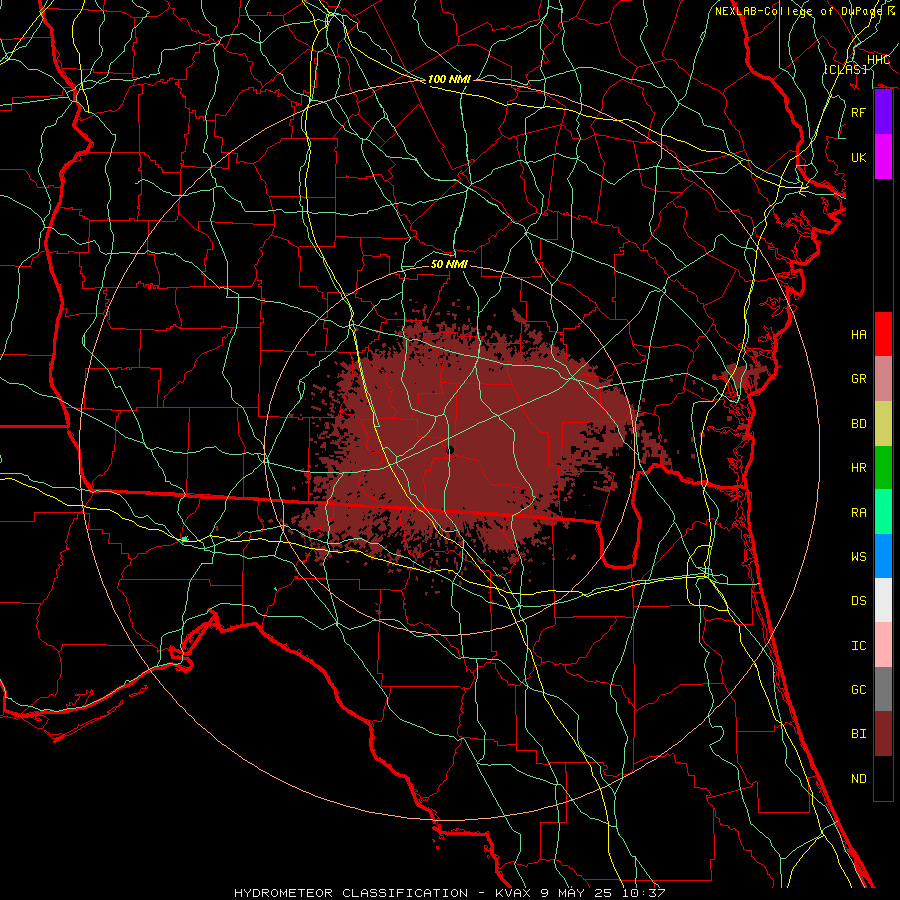900x900 pixels.
Task: Click the BI legend label
Action: tap(858, 734)
